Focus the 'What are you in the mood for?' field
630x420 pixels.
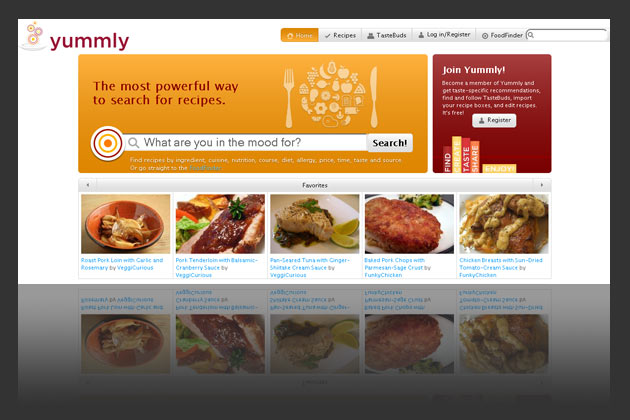coord(245,142)
